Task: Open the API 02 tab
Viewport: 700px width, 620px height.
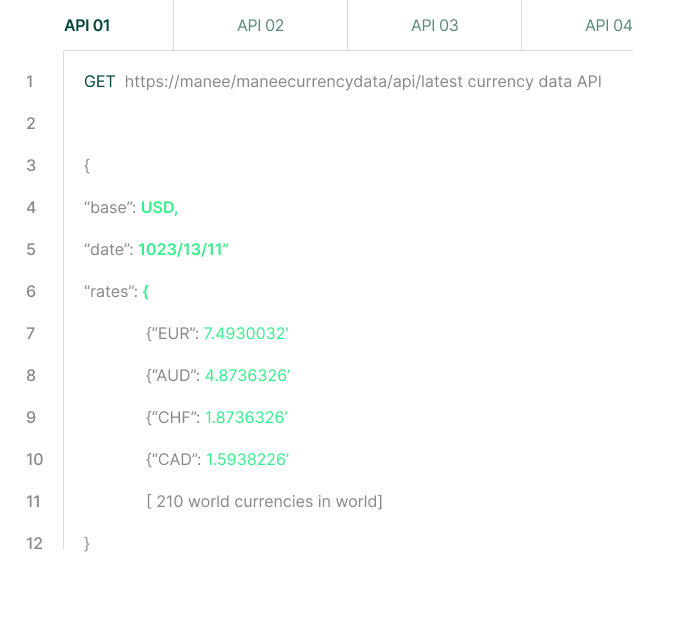Action: point(260,25)
